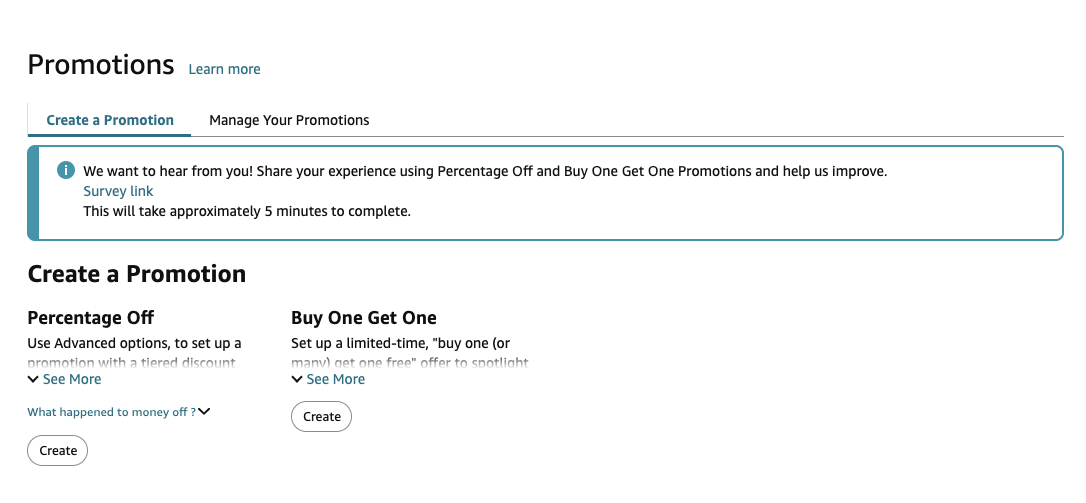This screenshot has width=1086, height=503.
Task: Click the Promotions page title
Action: (x=101, y=65)
